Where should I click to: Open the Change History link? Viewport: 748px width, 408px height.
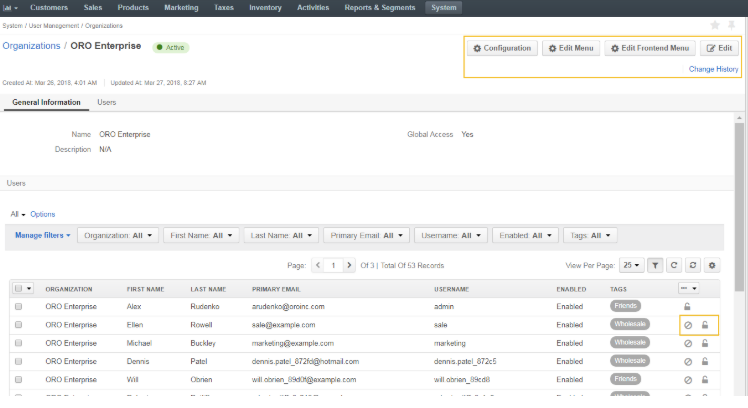(x=713, y=69)
